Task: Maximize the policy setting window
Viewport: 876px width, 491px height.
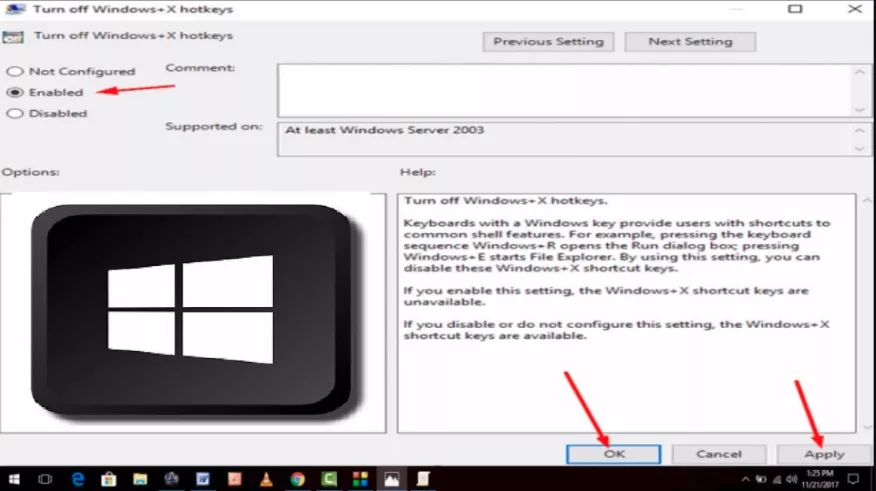Action: [795, 9]
